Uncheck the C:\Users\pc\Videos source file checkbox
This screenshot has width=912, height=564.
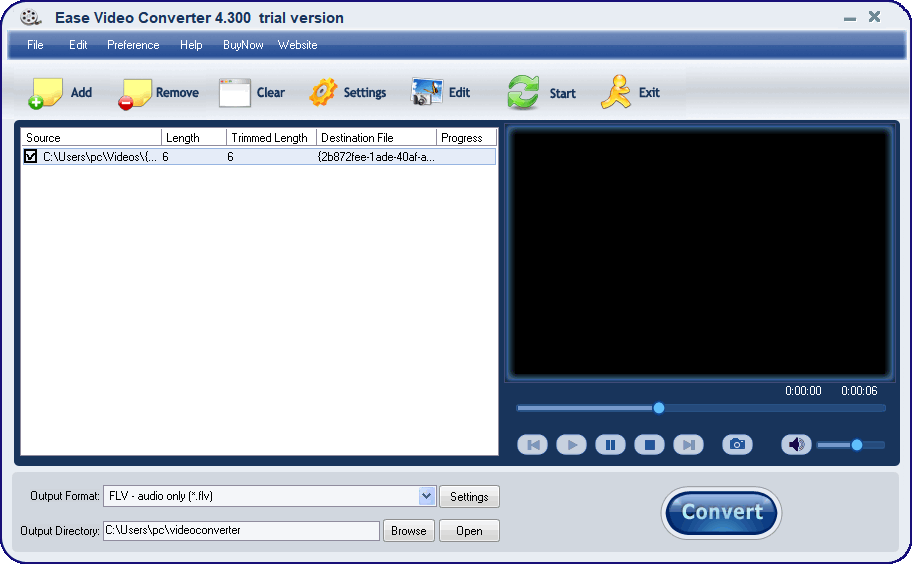[30, 156]
